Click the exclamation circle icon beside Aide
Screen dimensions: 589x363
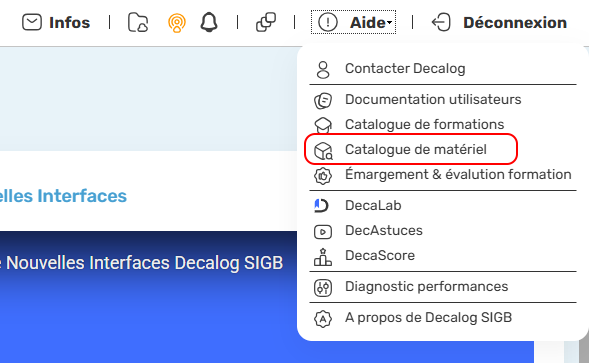pyautogui.click(x=328, y=22)
